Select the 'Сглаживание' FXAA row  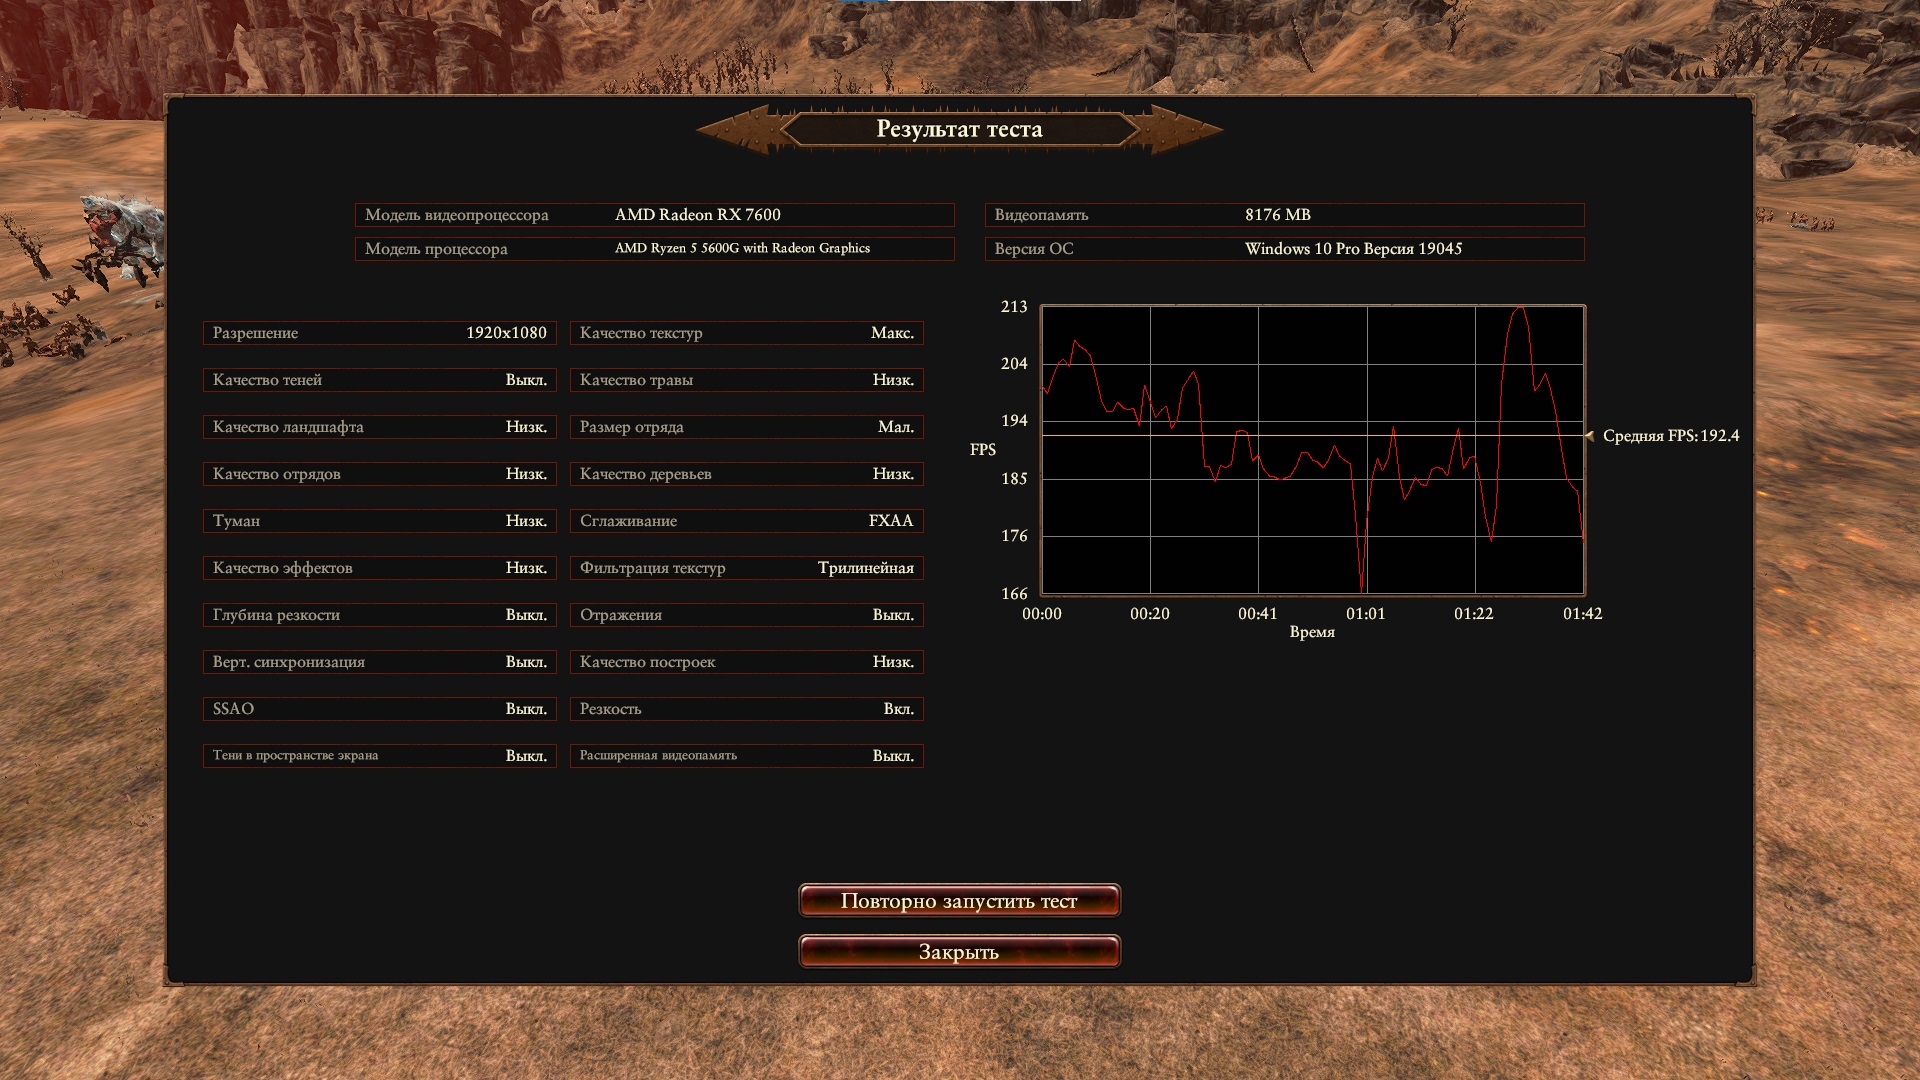point(746,521)
